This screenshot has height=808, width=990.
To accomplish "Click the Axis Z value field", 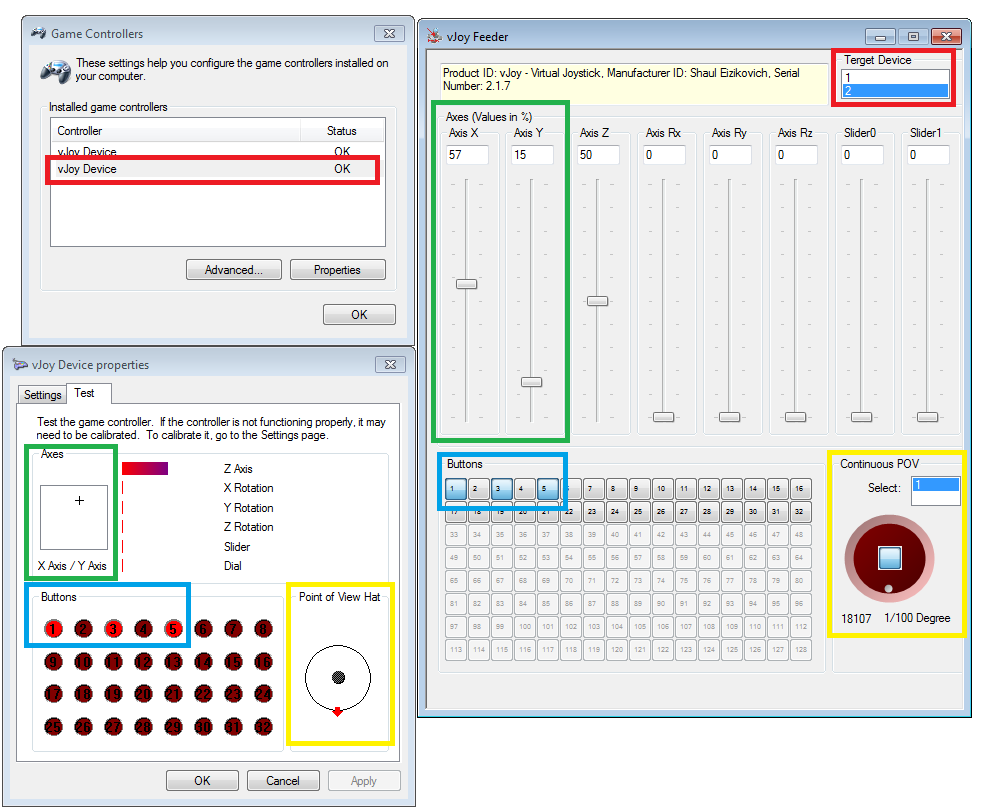I will coord(599,155).
